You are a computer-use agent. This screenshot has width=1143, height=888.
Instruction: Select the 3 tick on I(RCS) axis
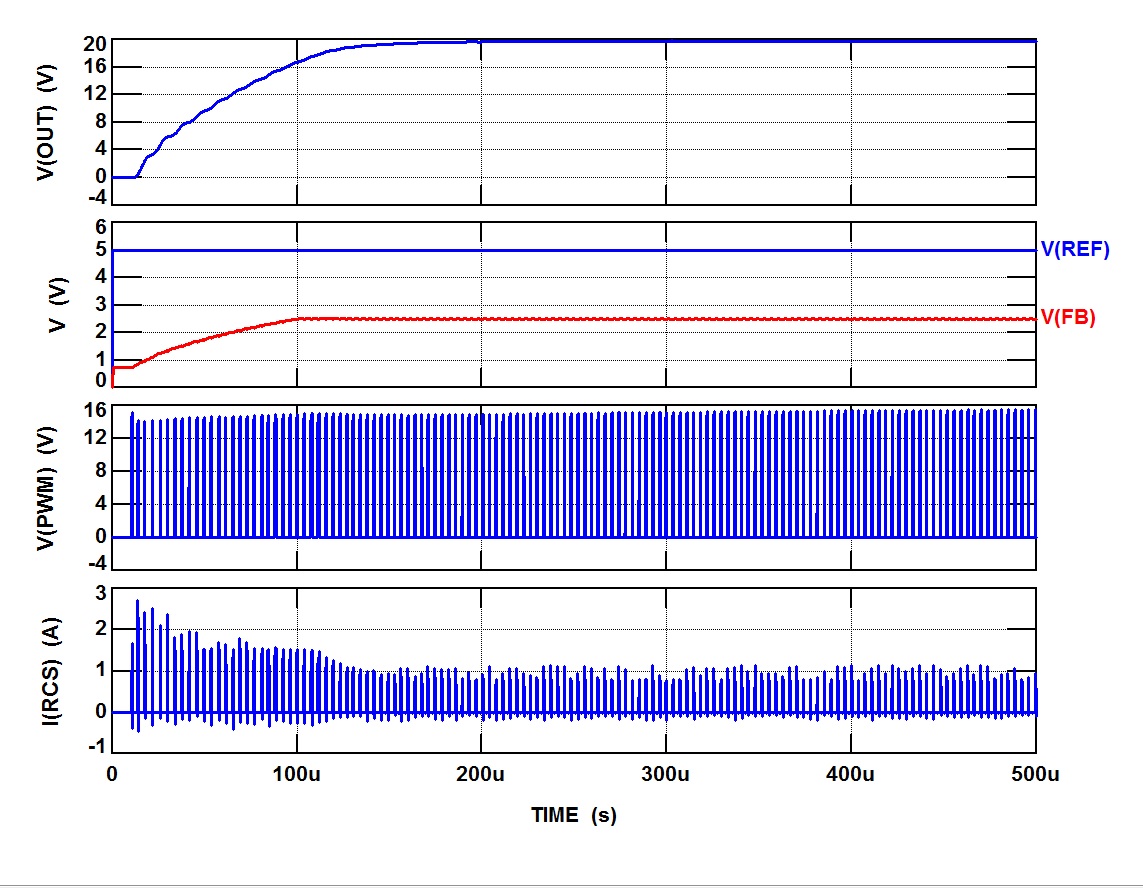point(100,594)
